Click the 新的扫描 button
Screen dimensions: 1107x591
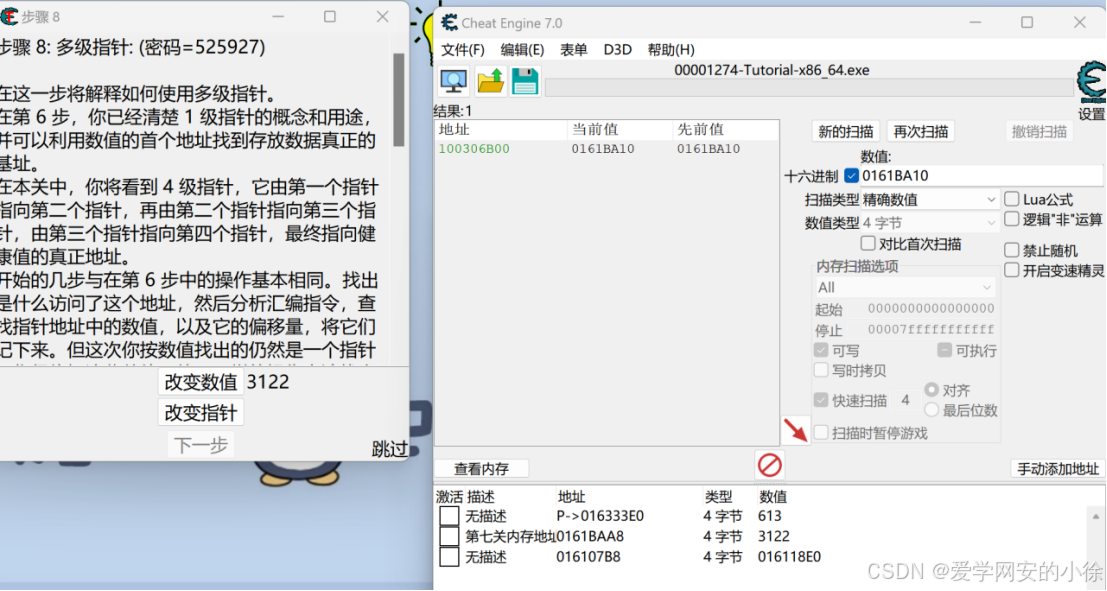(x=846, y=131)
